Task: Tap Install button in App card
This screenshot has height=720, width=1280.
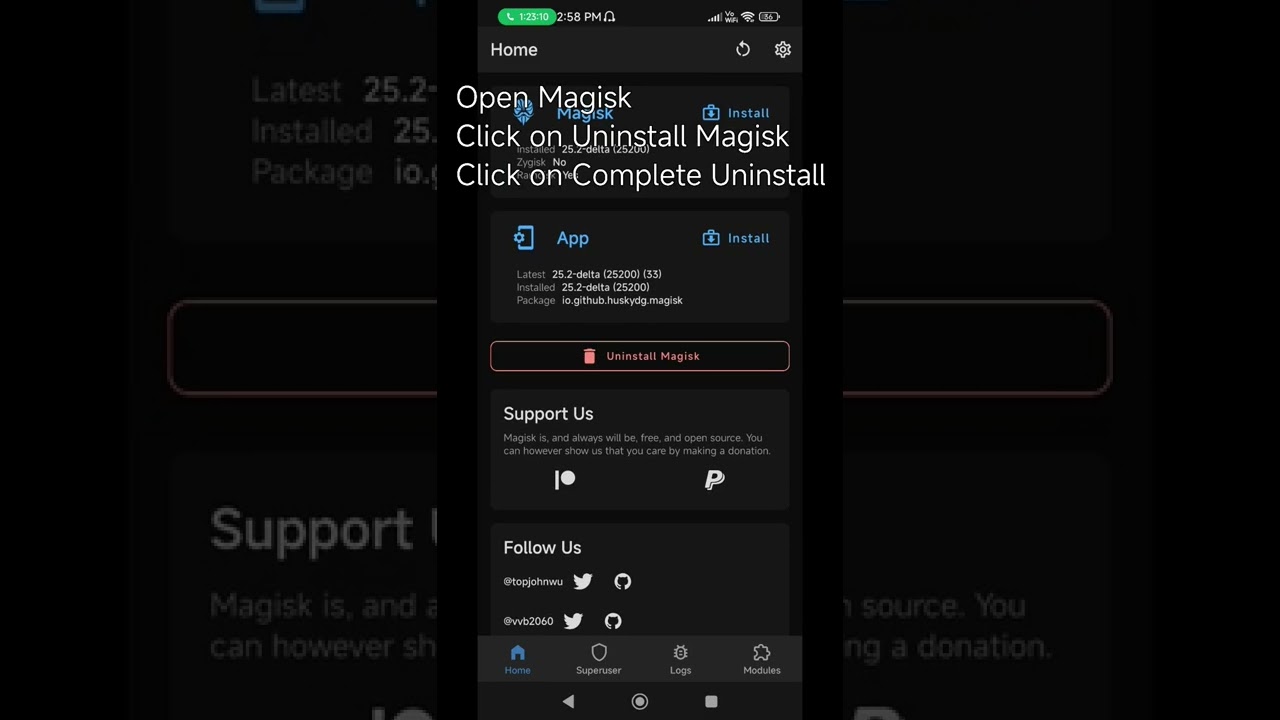Action: (x=736, y=238)
